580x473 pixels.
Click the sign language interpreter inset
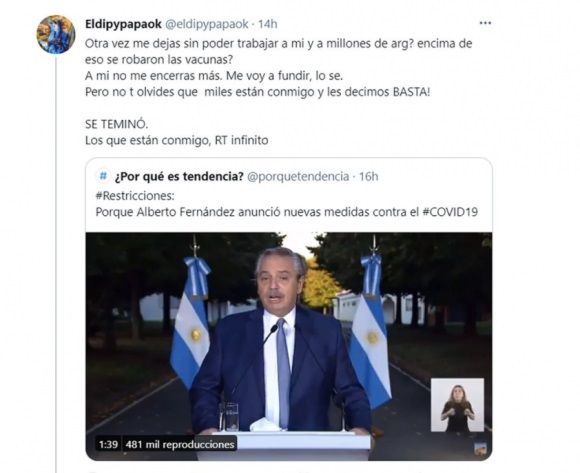click(457, 405)
